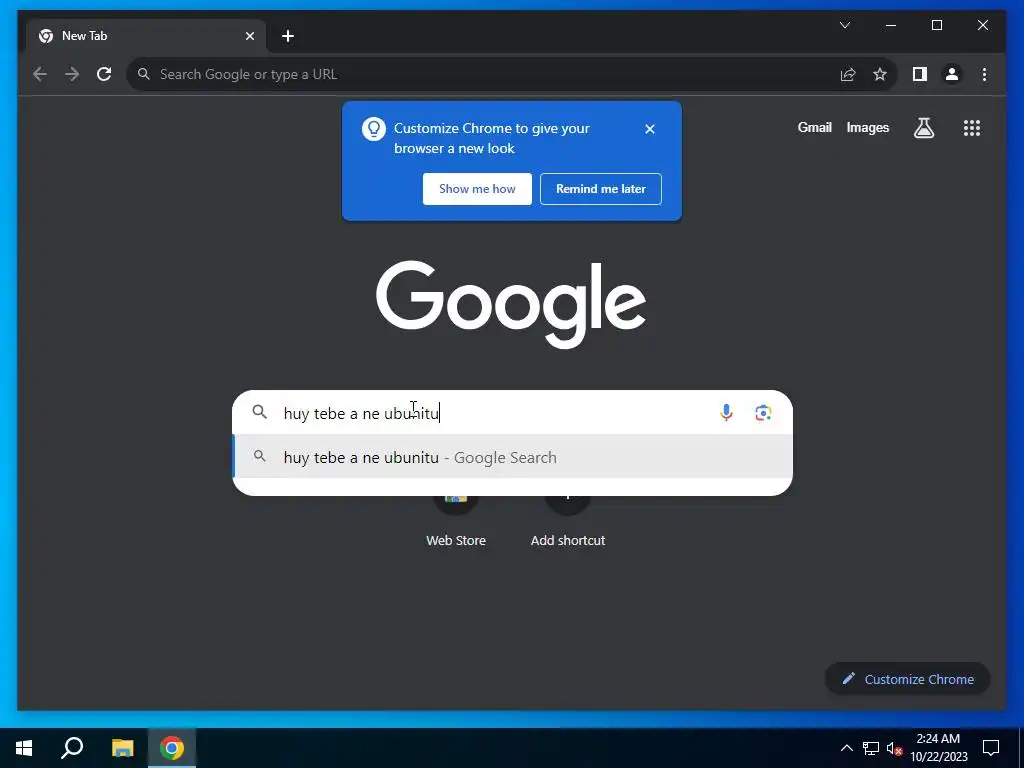1024x768 pixels.
Task: Open the network tray icon
Action: pos(871,748)
